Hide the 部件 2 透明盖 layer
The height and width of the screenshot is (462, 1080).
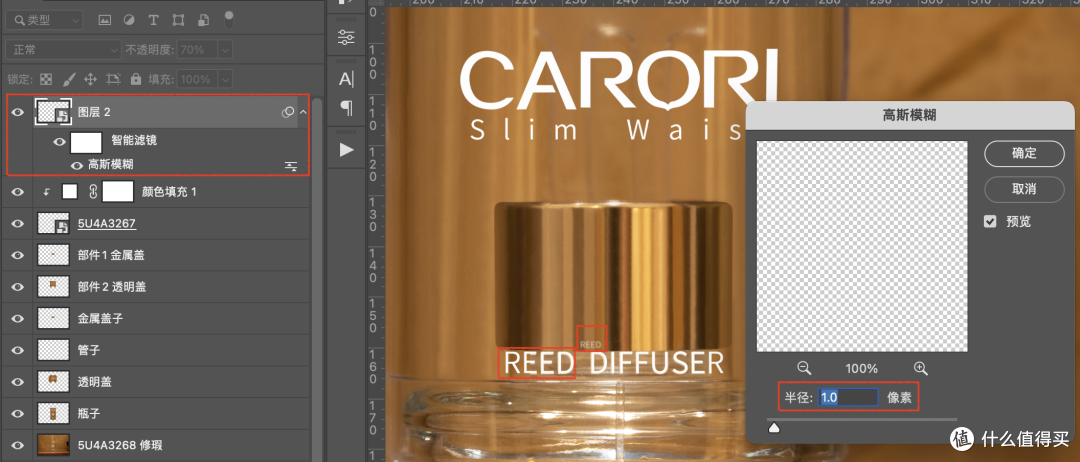[17, 287]
